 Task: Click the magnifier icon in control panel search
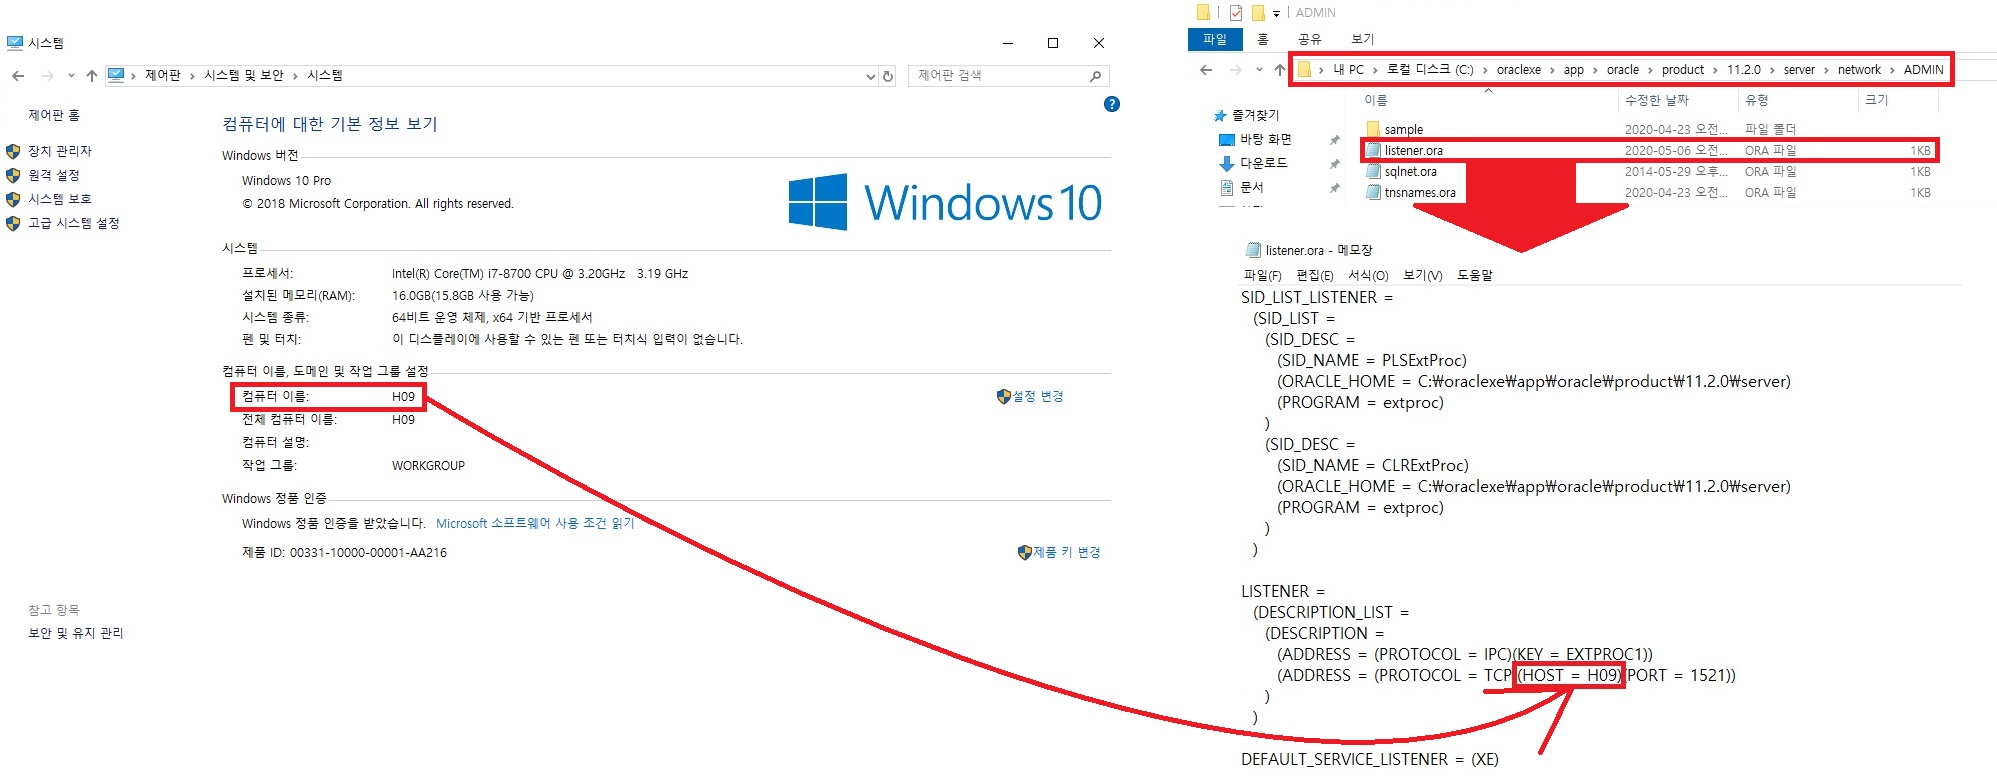pyautogui.click(x=1096, y=76)
